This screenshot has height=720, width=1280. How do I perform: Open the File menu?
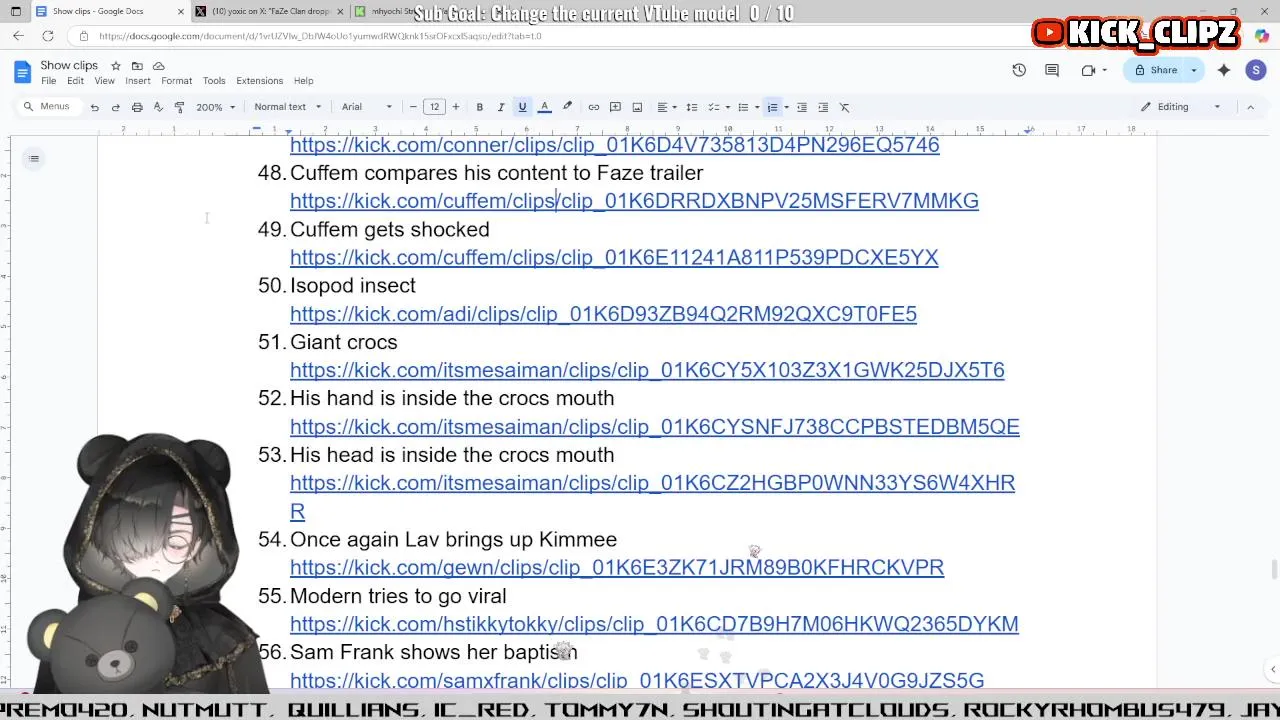point(48,81)
